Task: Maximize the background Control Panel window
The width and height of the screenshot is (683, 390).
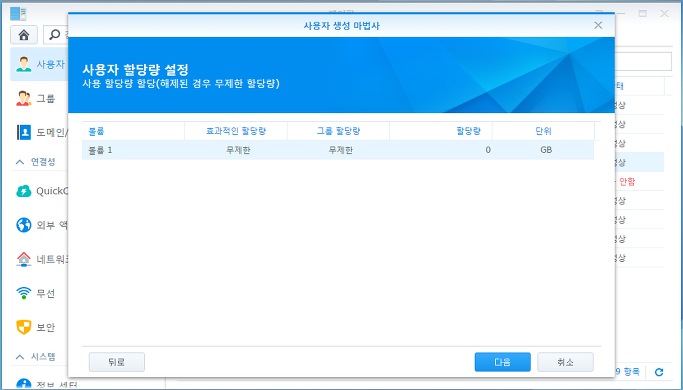Action: [642, 14]
